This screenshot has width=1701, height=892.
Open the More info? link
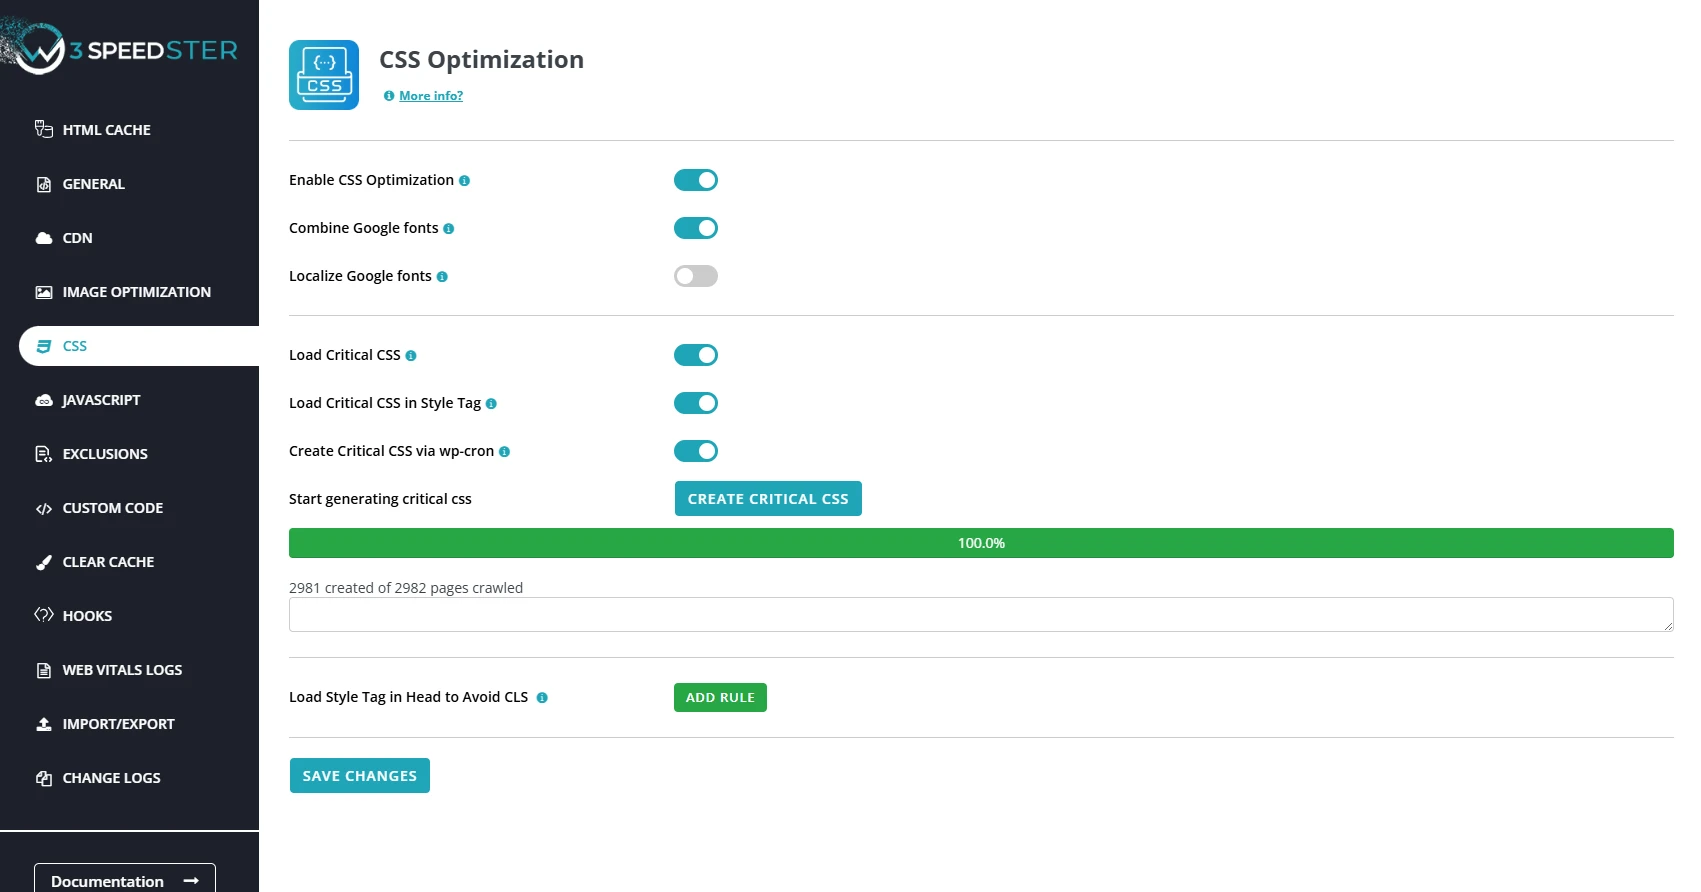pos(431,96)
